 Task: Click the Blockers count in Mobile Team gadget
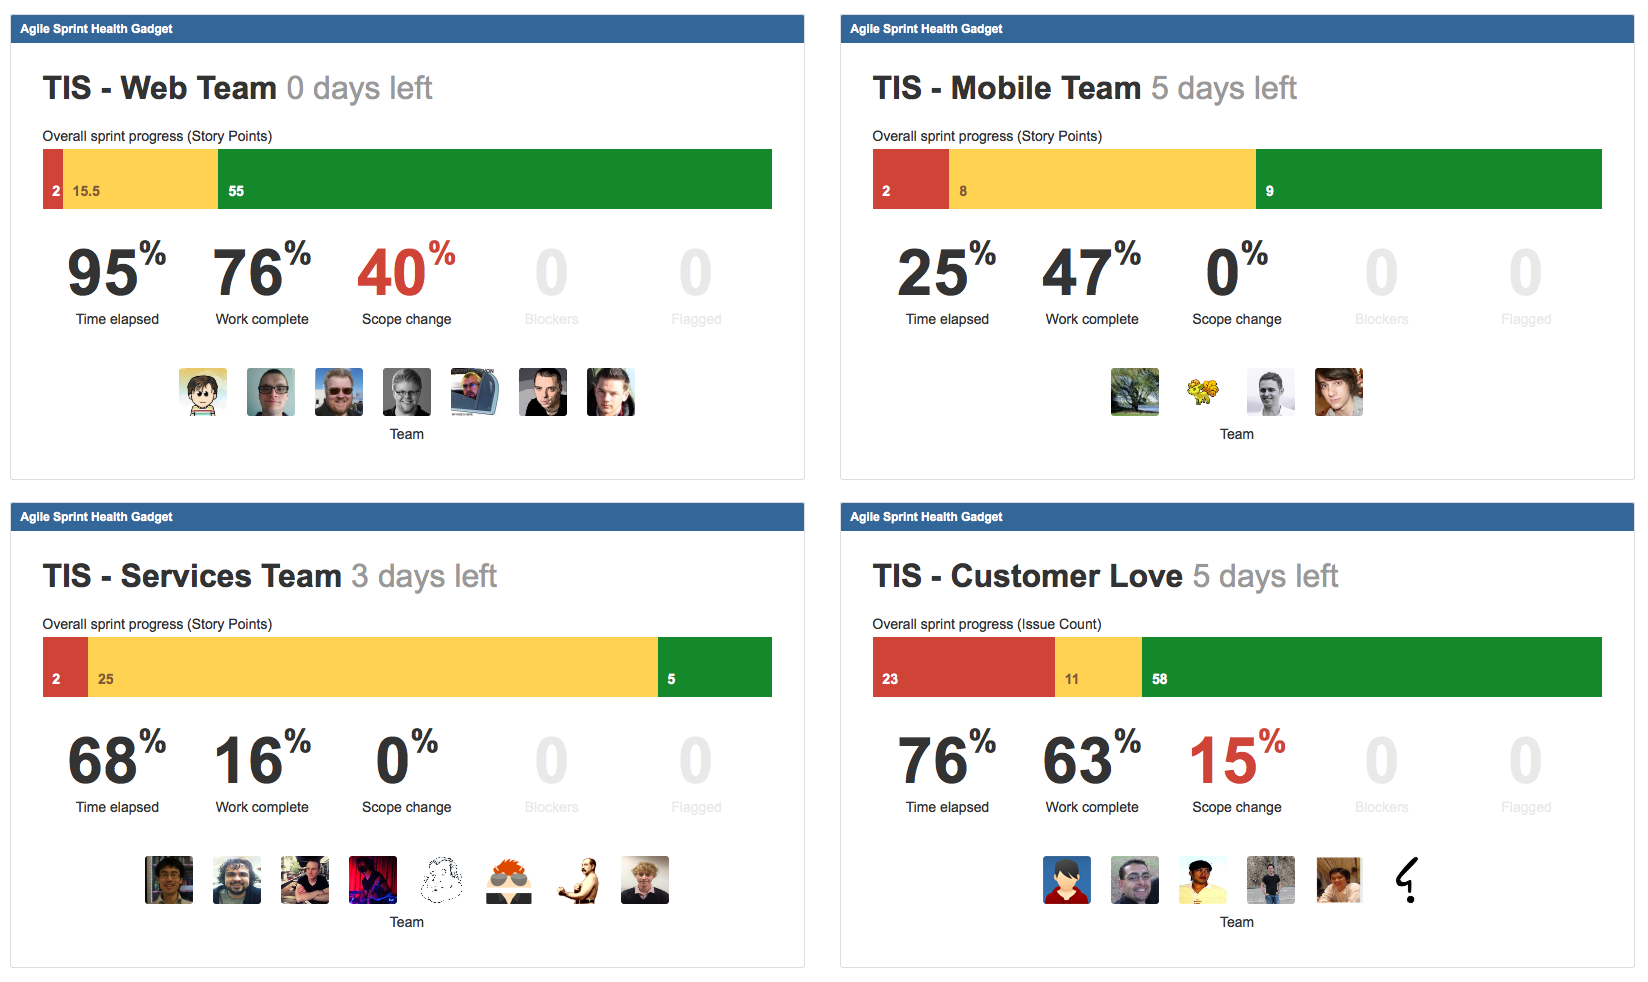coord(1381,273)
